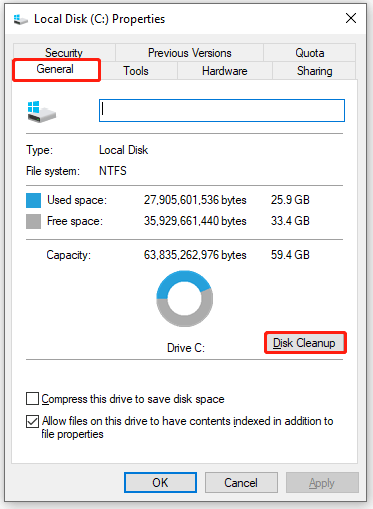The width and height of the screenshot is (373, 509).
Task: Confirm with the OK button
Action: (160, 482)
